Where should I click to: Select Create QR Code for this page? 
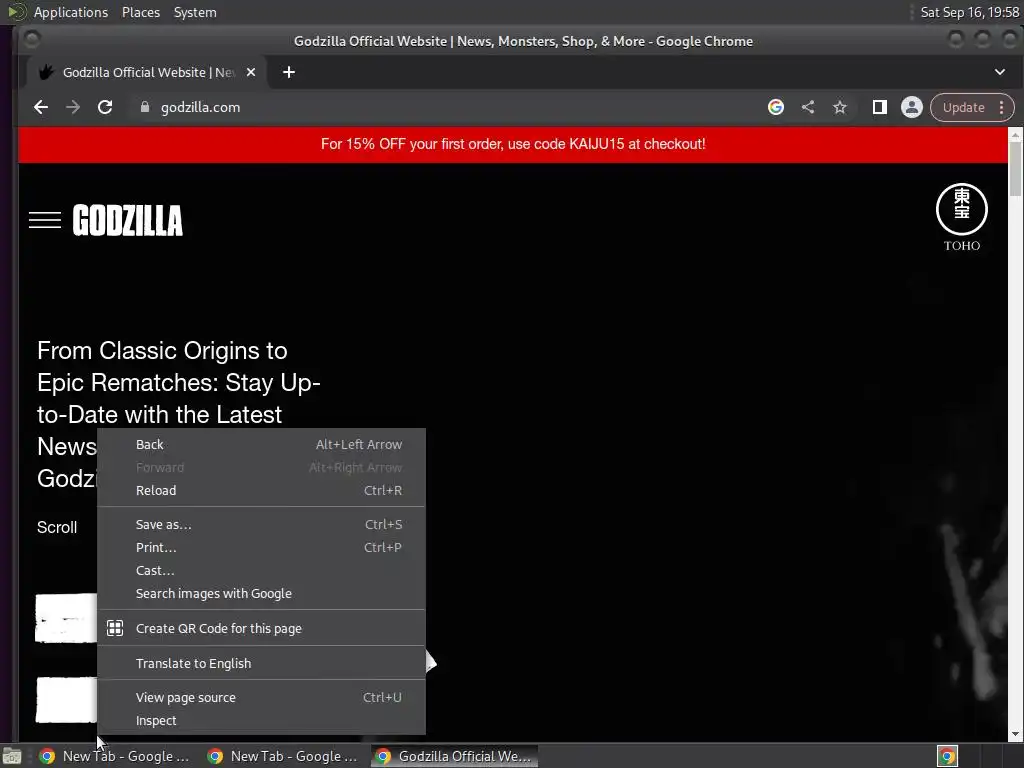261,628
